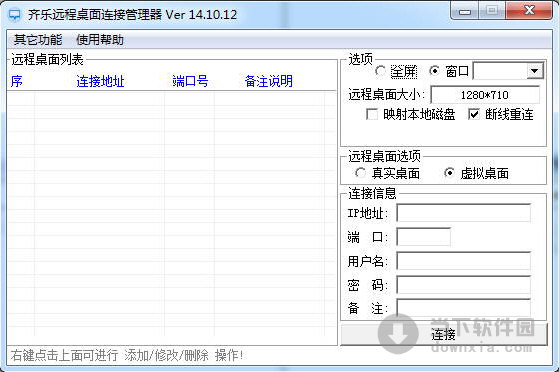Click the 远程桌面大小 field showing 1280*710

[x=485, y=95]
